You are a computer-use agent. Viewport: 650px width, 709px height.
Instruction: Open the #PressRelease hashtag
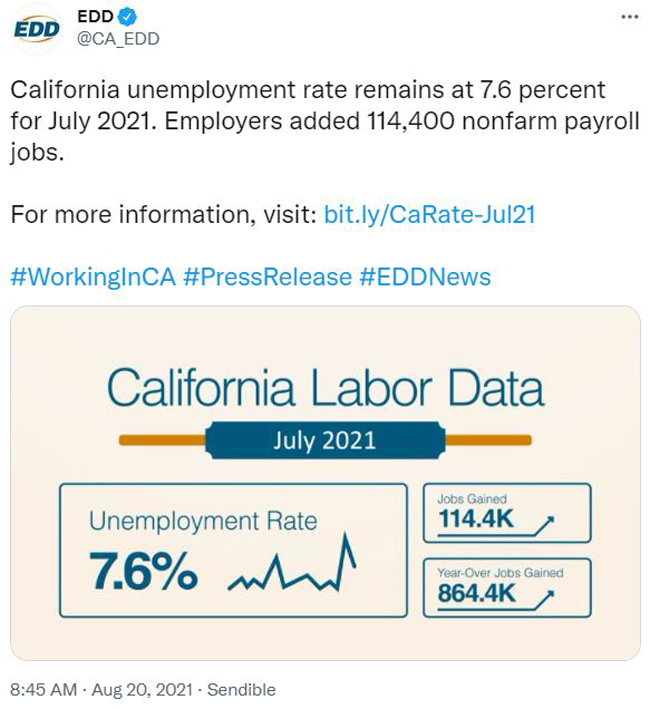coord(268,277)
